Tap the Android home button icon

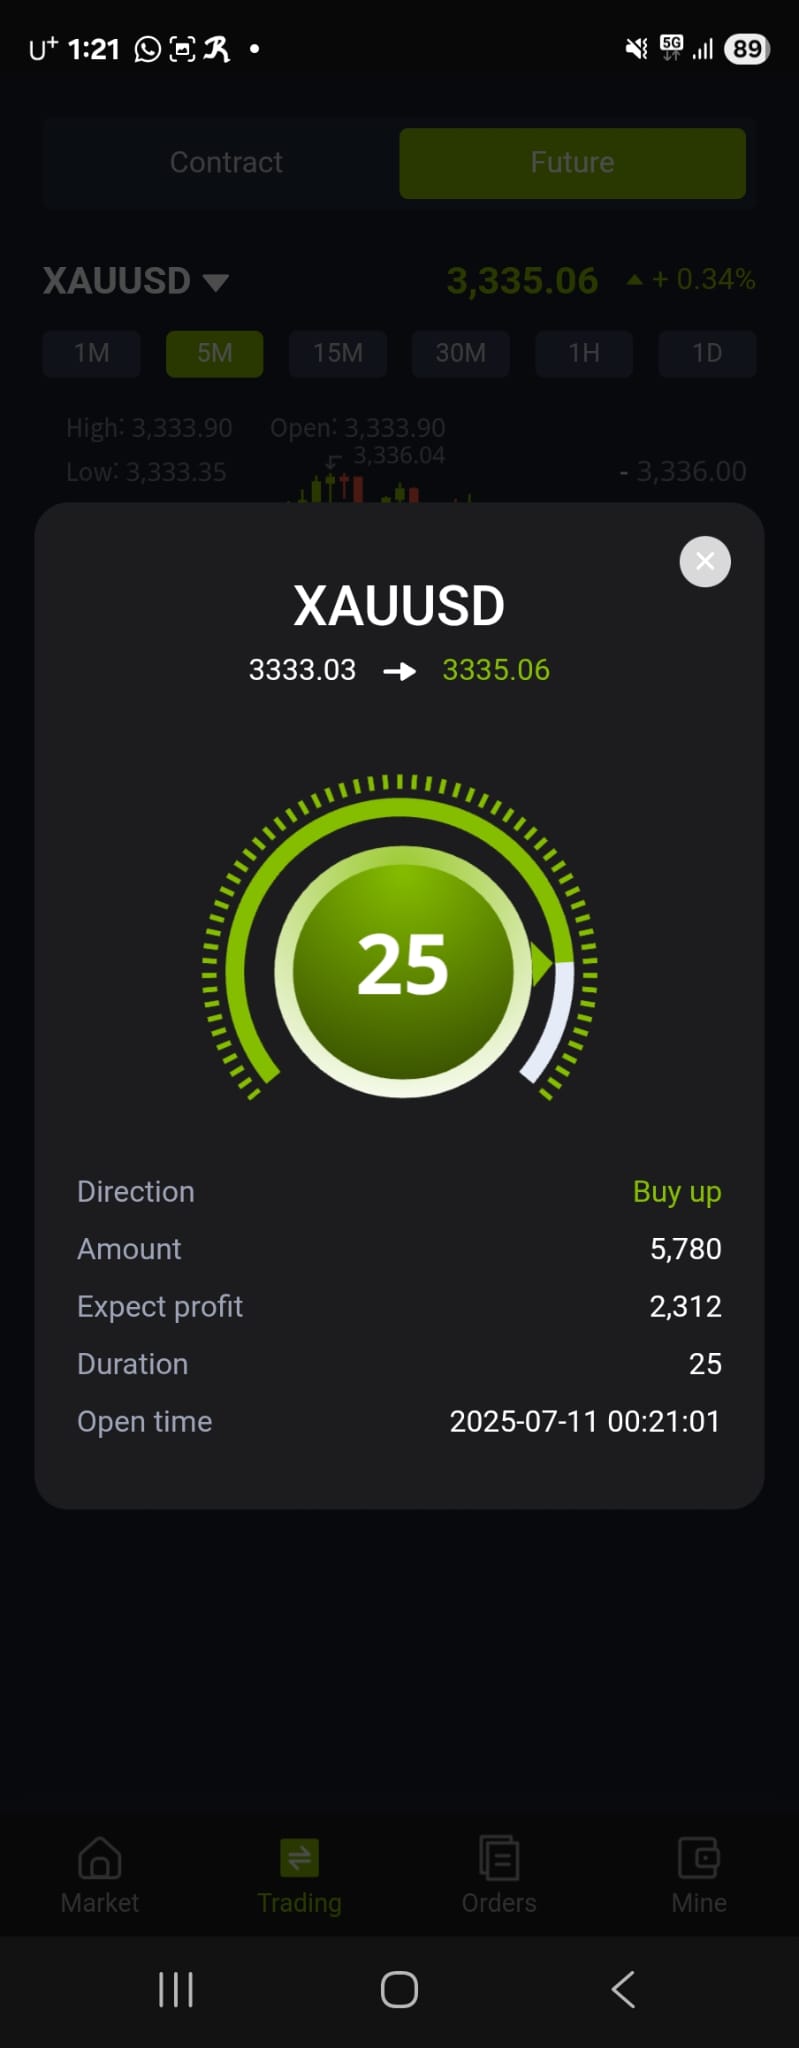click(399, 1989)
